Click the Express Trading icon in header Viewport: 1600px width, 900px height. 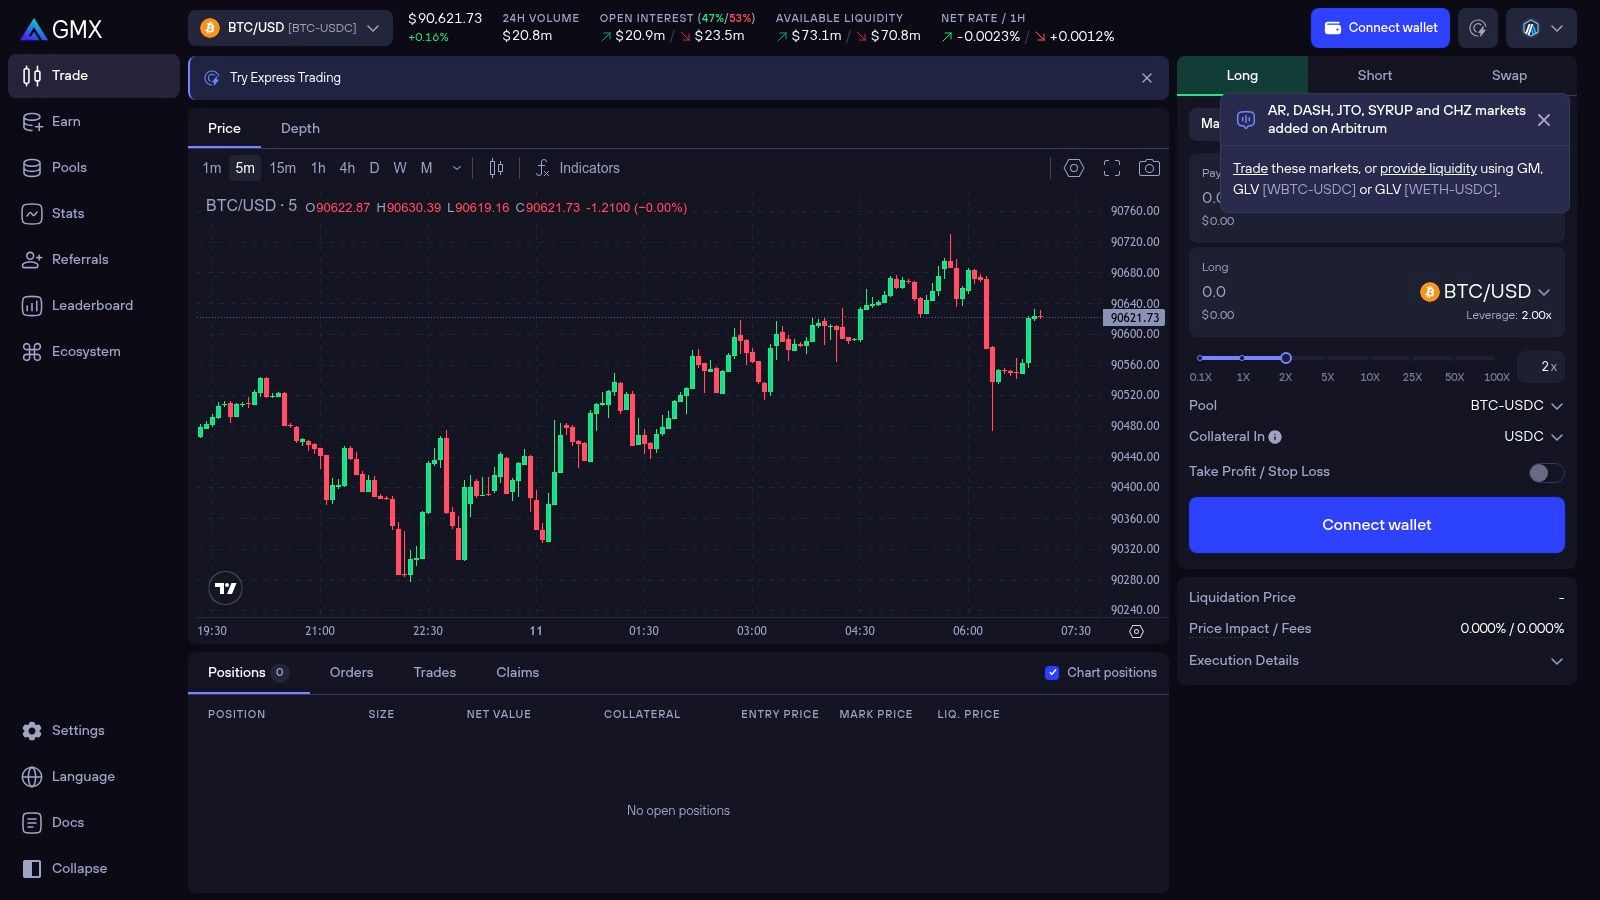(x=1478, y=28)
